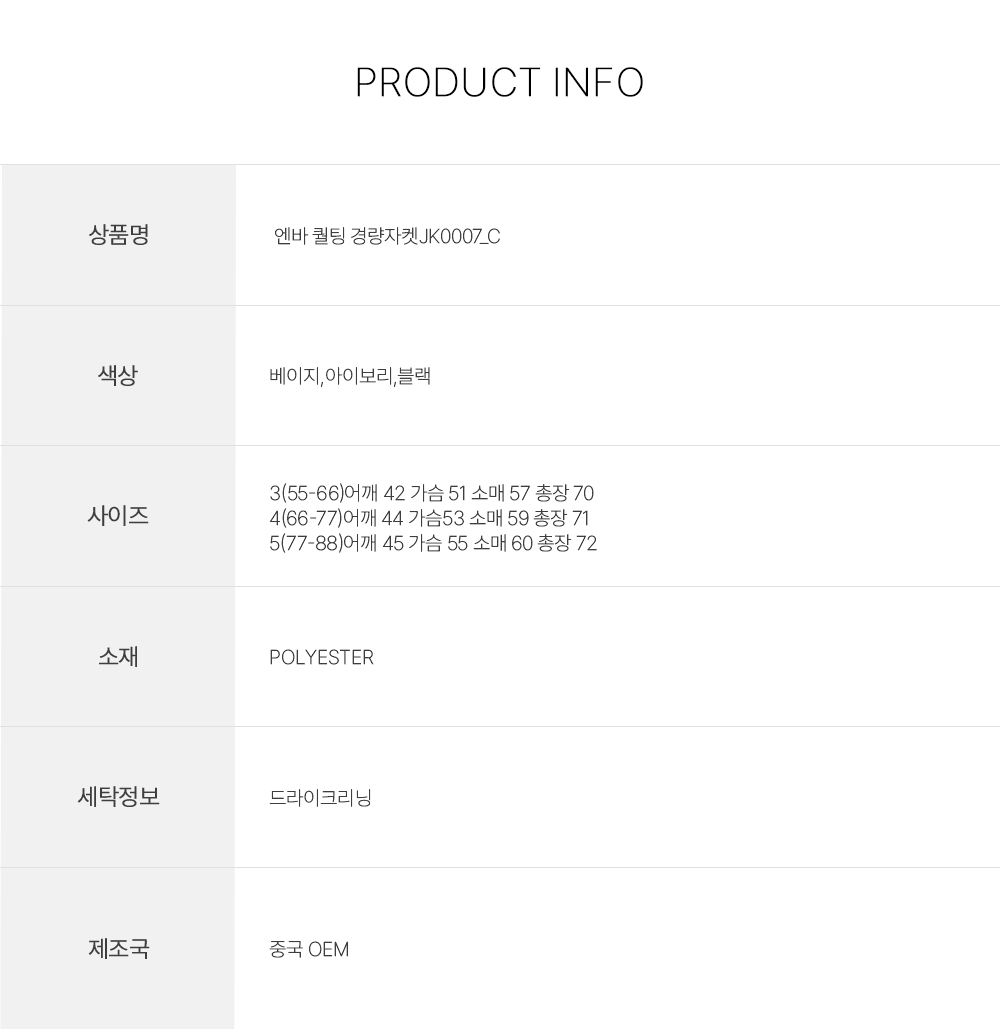
Task: Click the 제조국 row label
Action: pyautogui.click(x=118, y=948)
